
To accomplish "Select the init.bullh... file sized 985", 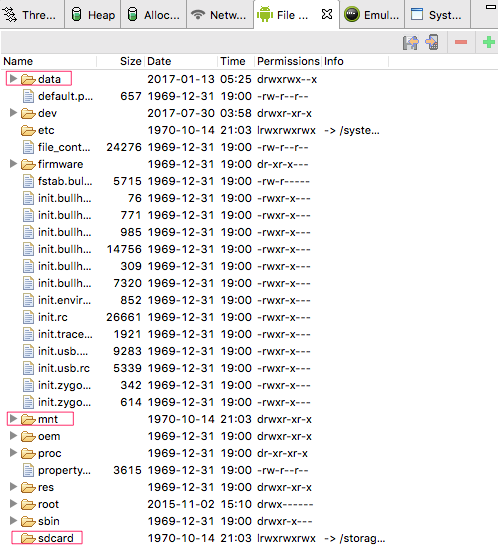I will tap(65, 232).
